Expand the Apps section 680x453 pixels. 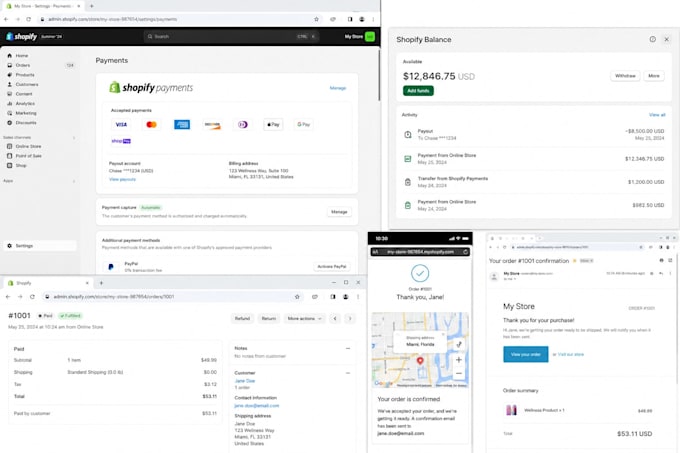(74, 181)
